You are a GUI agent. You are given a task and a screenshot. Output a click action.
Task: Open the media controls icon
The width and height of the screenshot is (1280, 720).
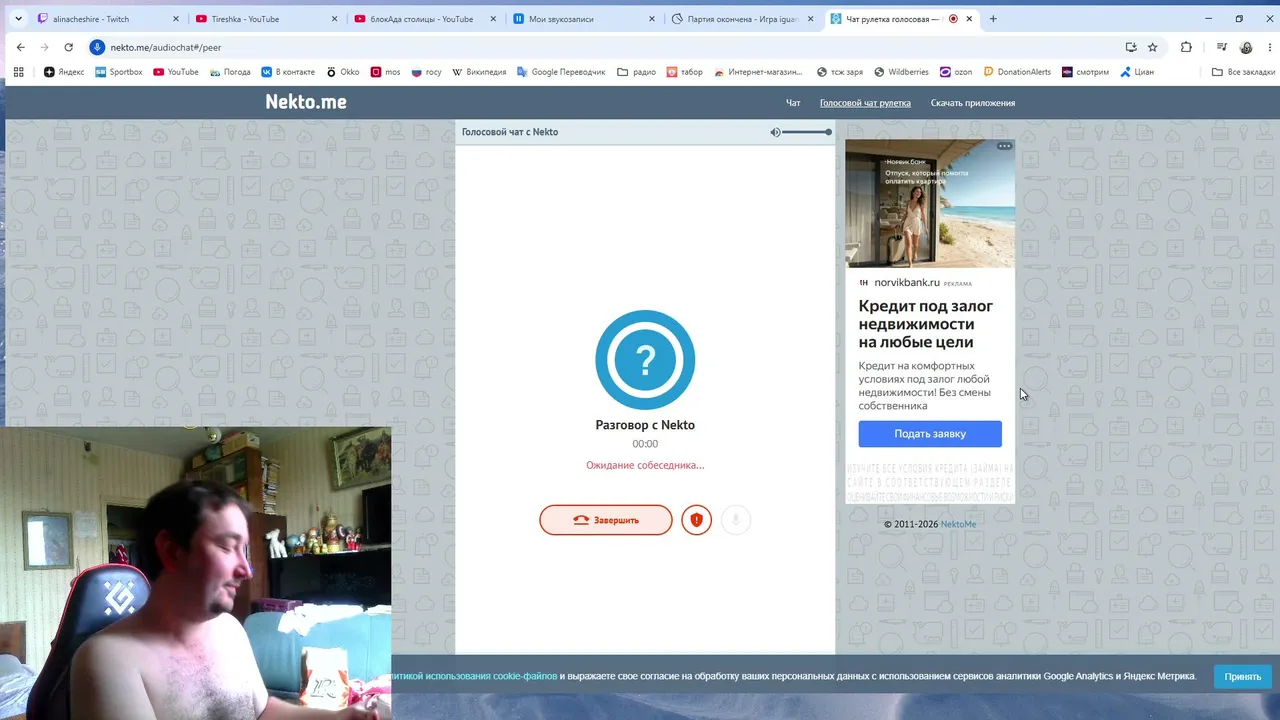[1222, 47]
